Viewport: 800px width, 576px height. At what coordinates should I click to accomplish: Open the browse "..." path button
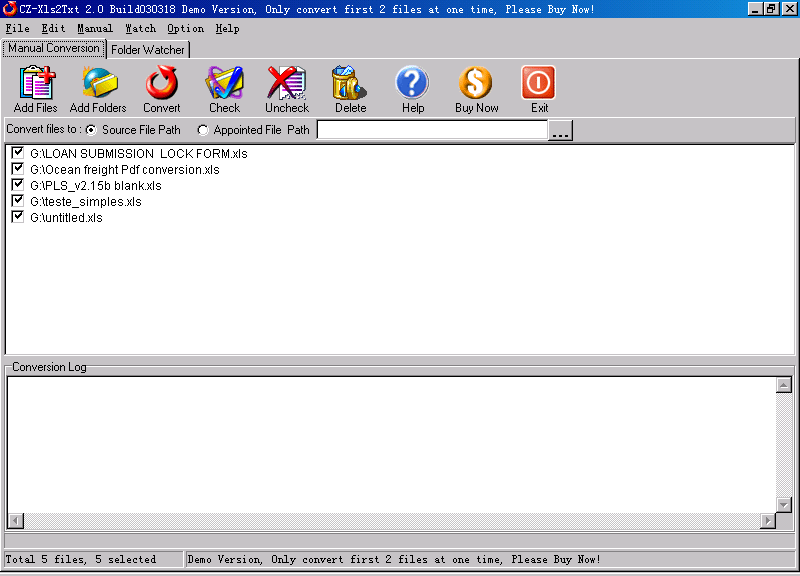[560, 131]
